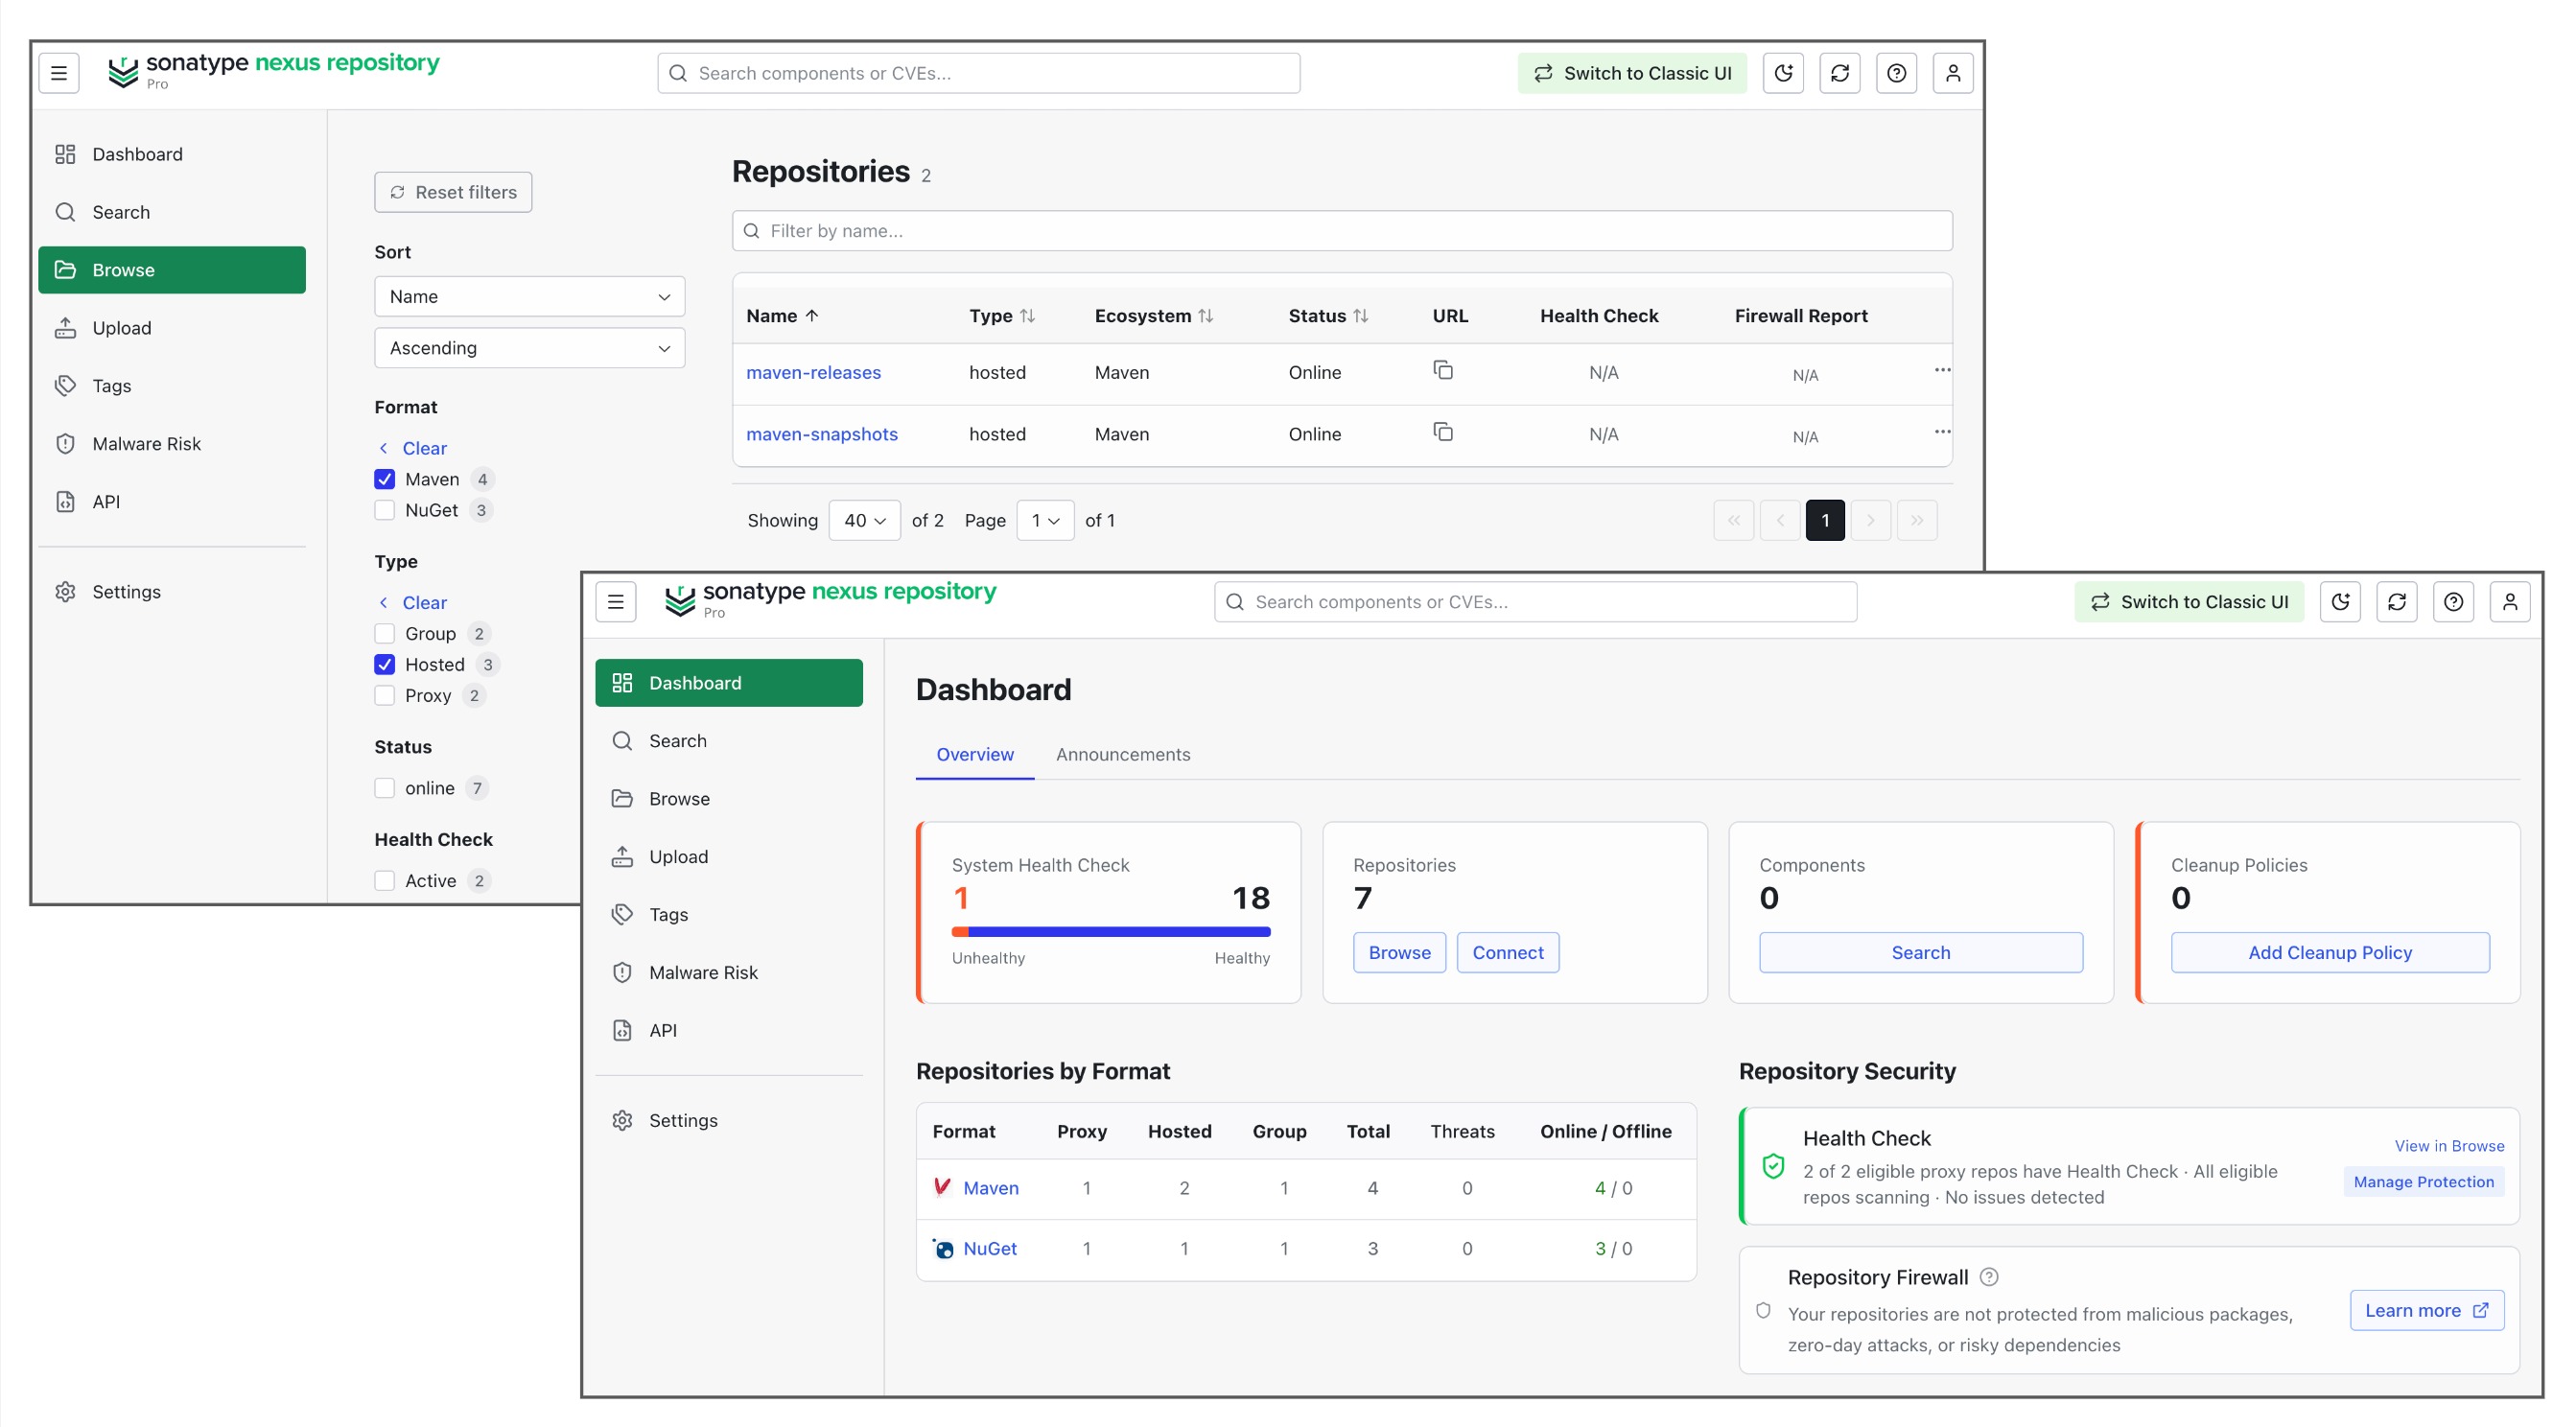Toggle dark theme icon in the Browse window

point(1783,73)
